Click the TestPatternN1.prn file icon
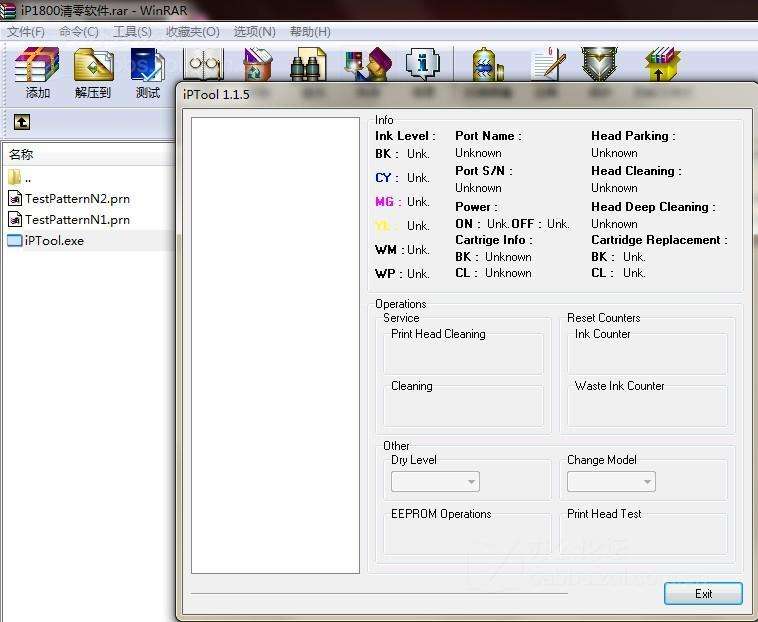This screenshot has height=622, width=758. [15, 219]
